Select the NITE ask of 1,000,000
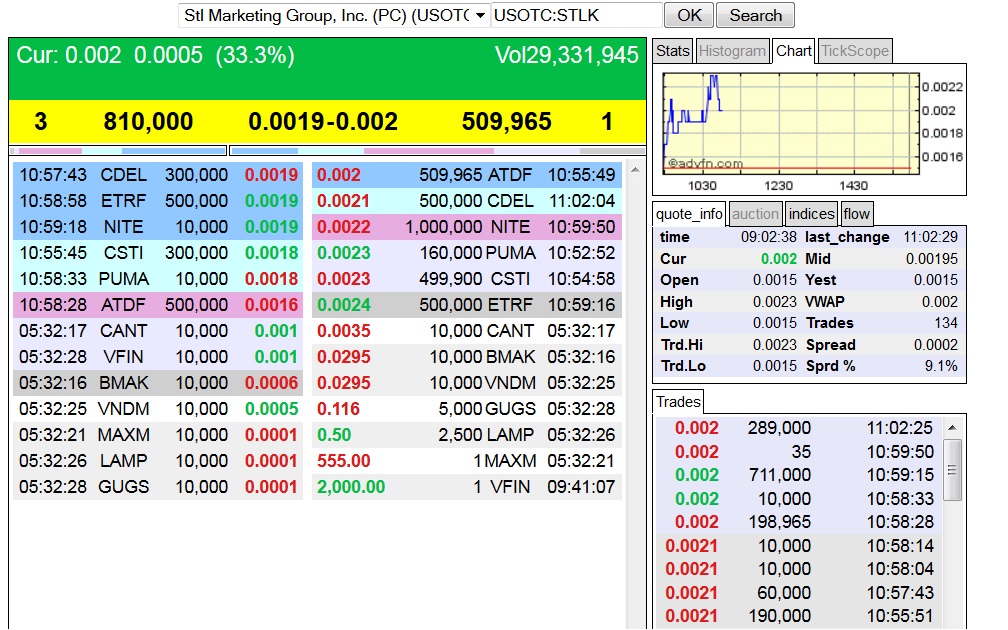 (467, 227)
